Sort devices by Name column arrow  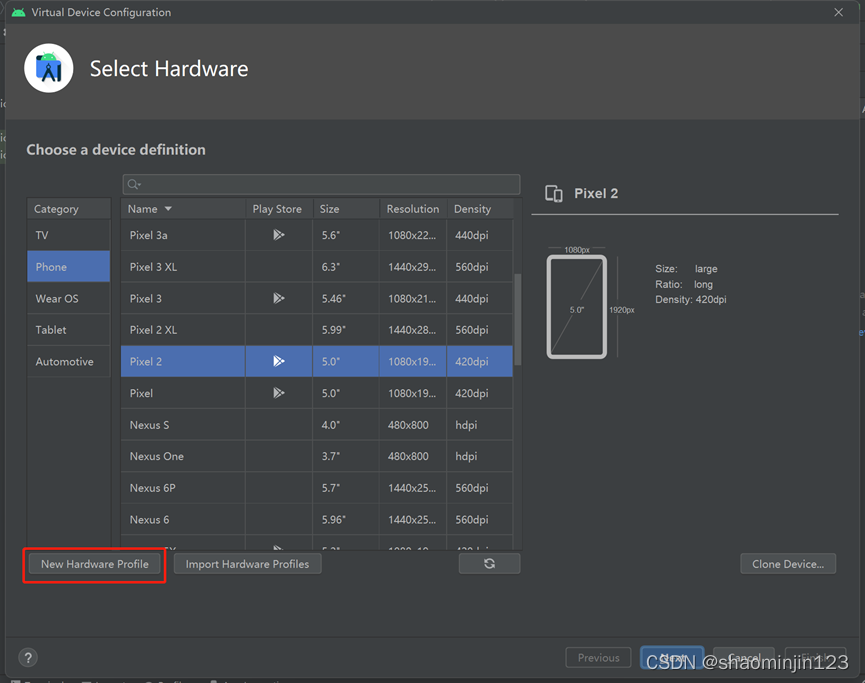point(168,209)
